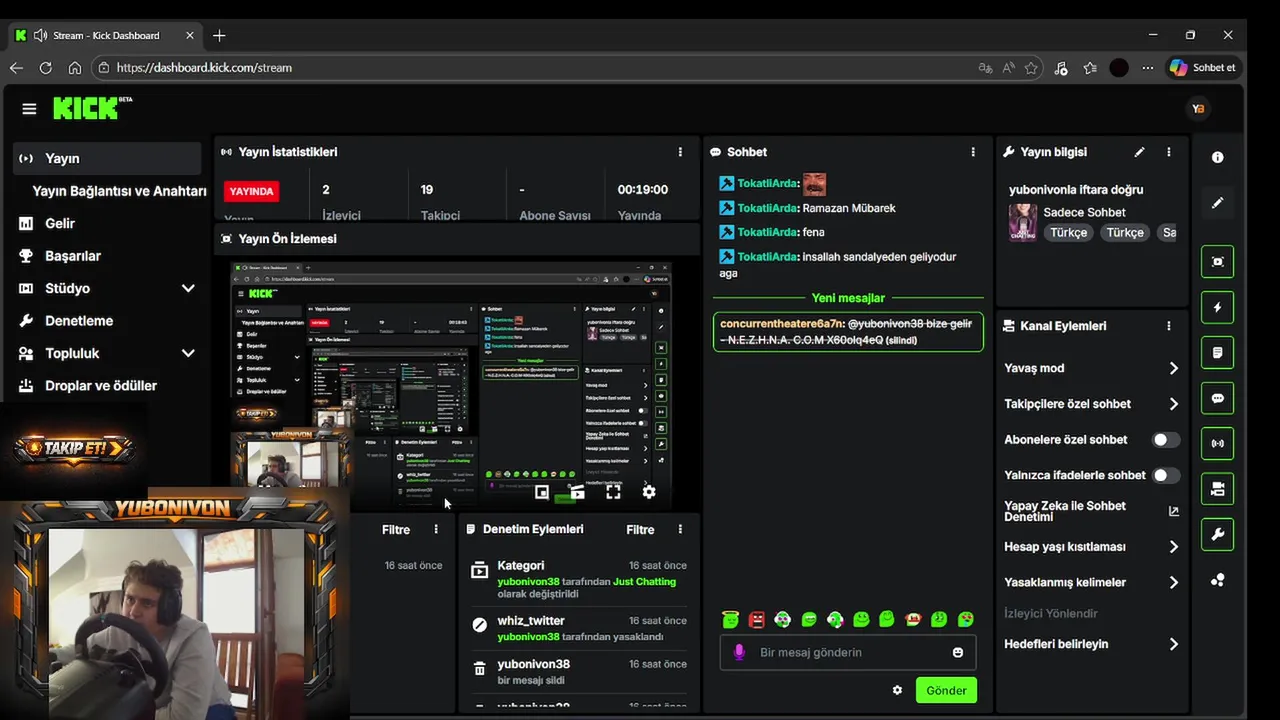Screen dimensions: 1280x720
Task: Insert the red angry emote from the emote row
Action: pyautogui.click(x=757, y=620)
